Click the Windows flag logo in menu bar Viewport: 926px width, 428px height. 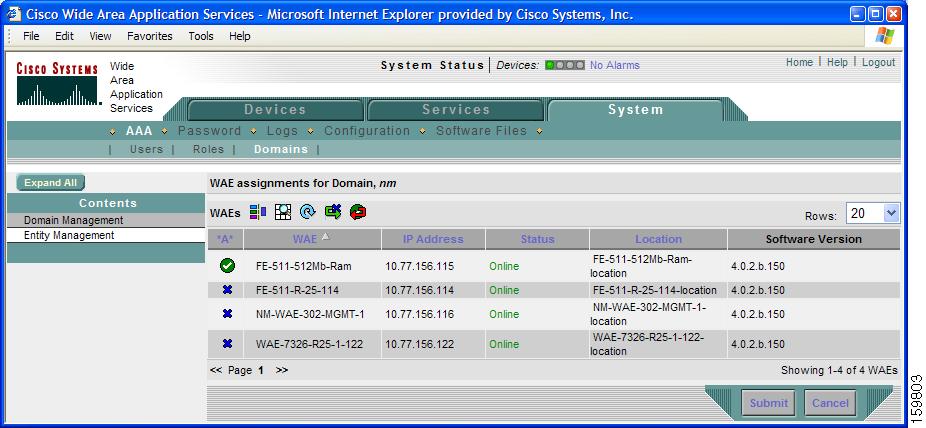coord(885,36)
